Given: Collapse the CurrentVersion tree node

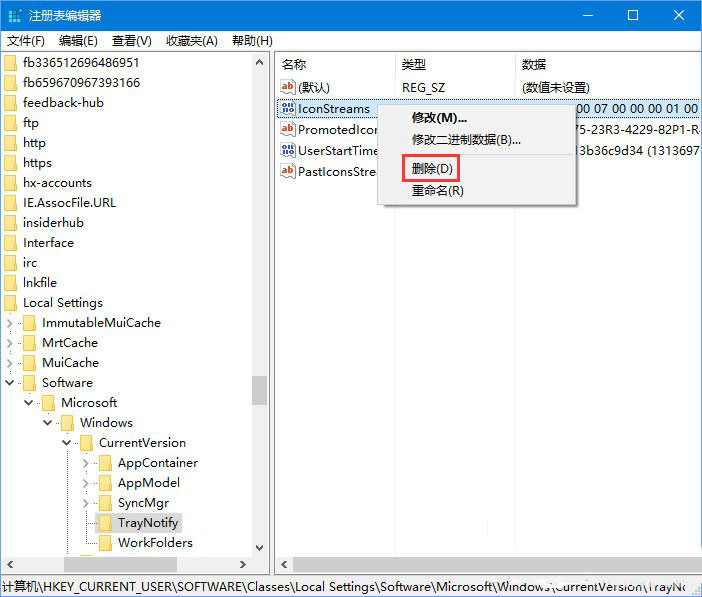Looking at the screenshot, I should tap(67, 442).
